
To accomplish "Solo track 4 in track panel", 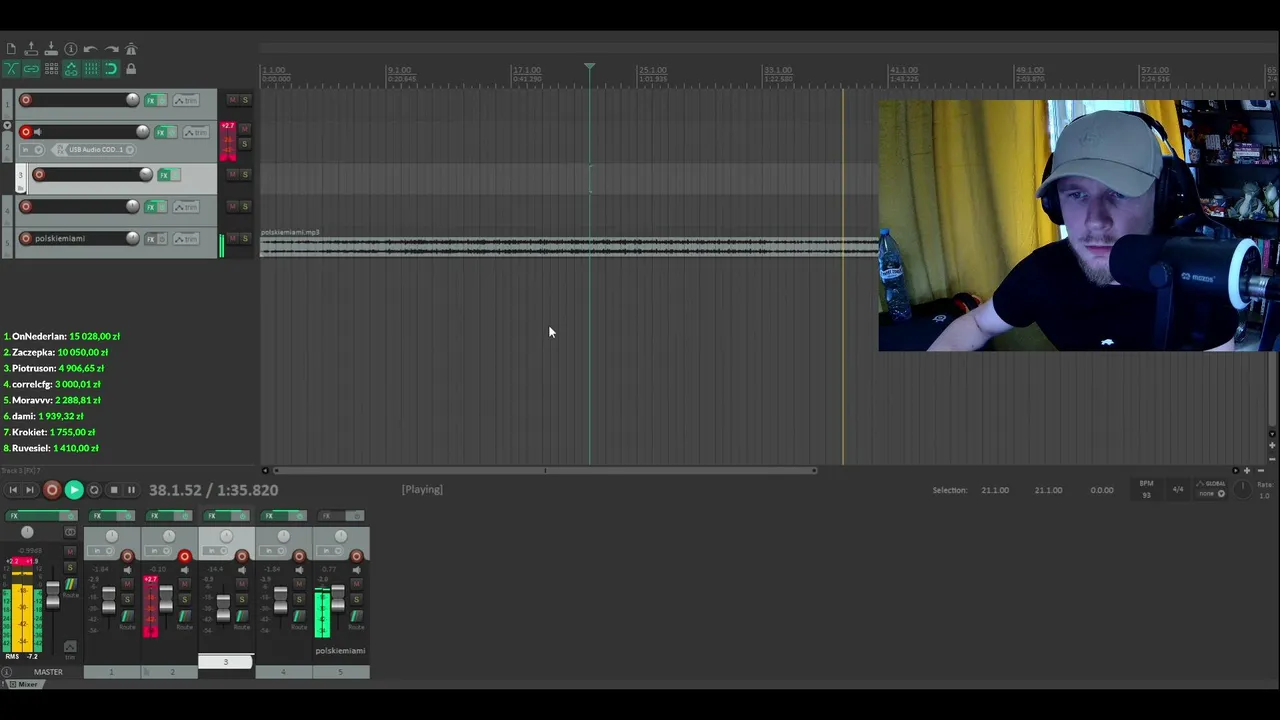I will (245, 206).
